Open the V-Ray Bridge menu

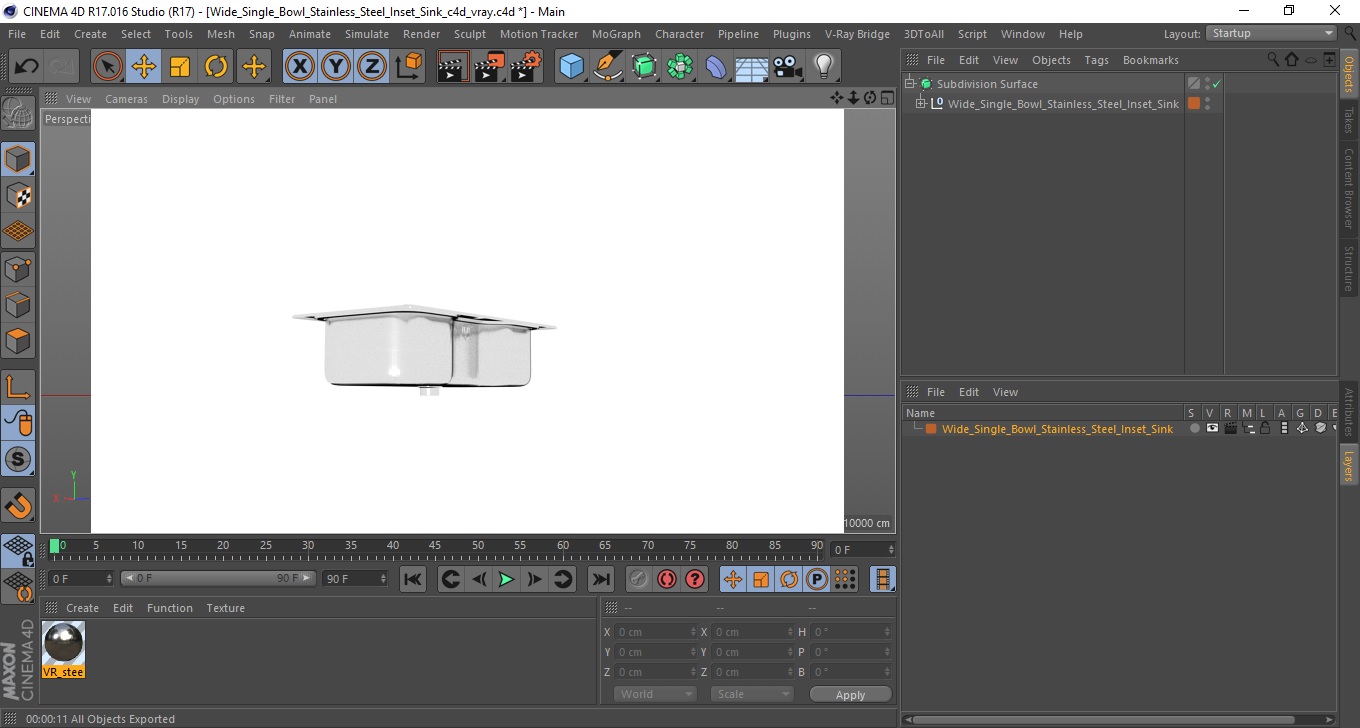pyautogui.click(x=857, y=34)
